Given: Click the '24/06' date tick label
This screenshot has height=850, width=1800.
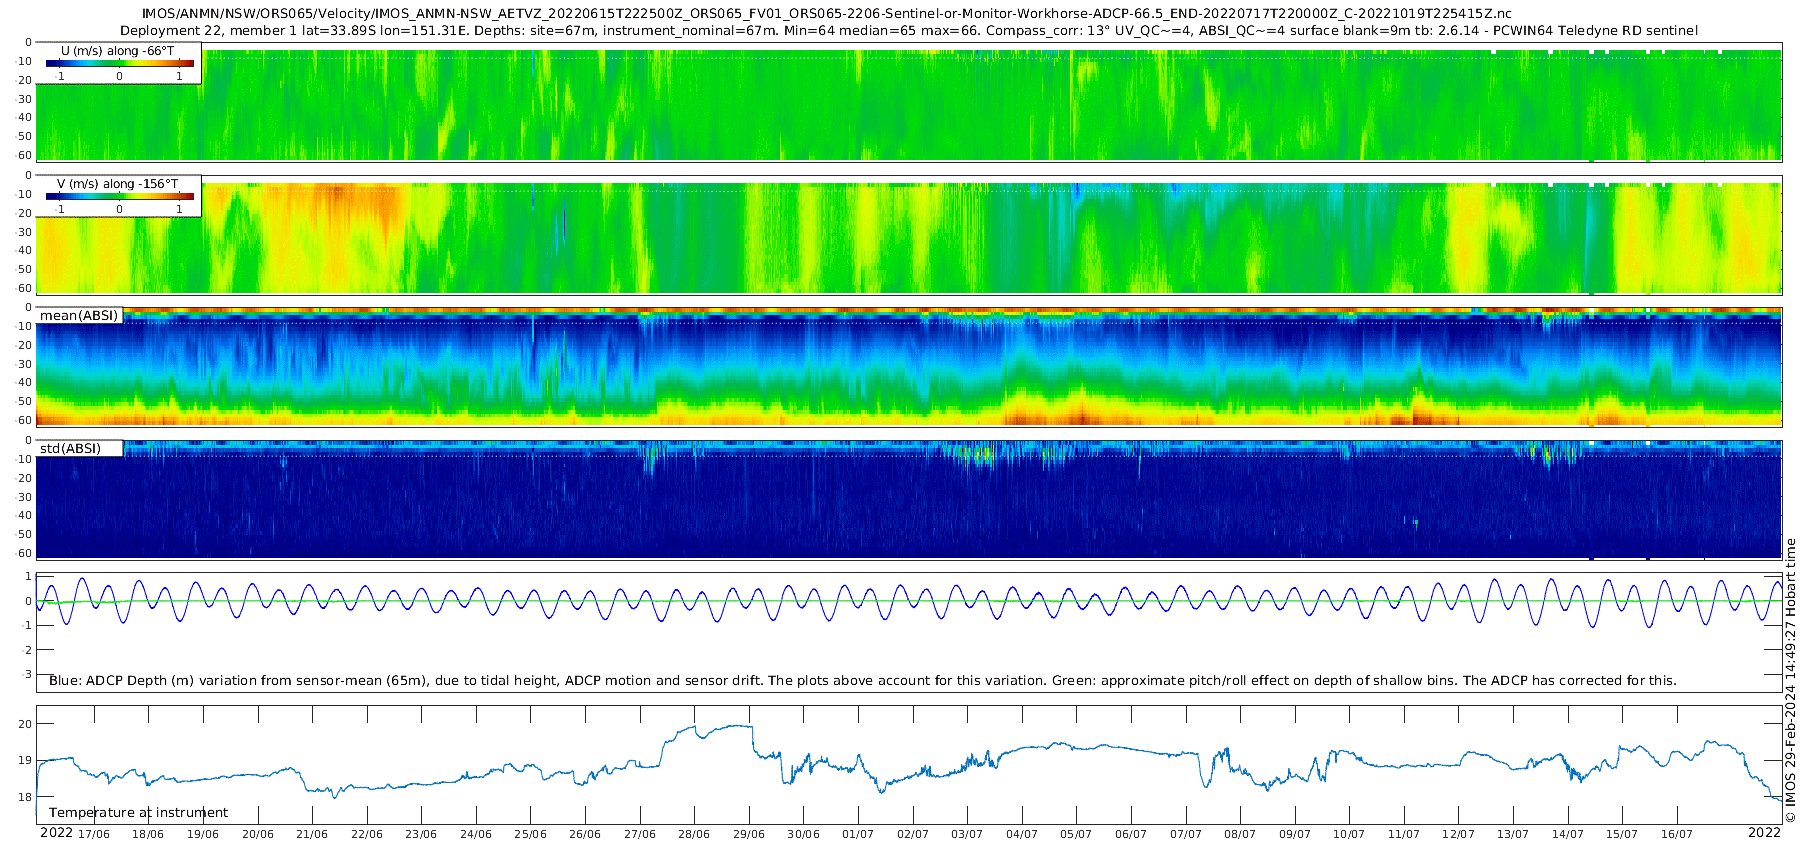Looking at the screenshot, I should coord(476,834).
